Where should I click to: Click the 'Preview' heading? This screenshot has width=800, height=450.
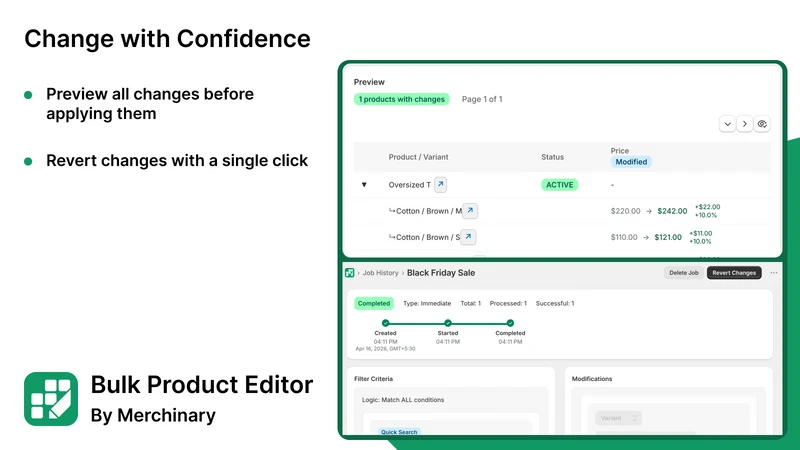[x=369, y=82]
